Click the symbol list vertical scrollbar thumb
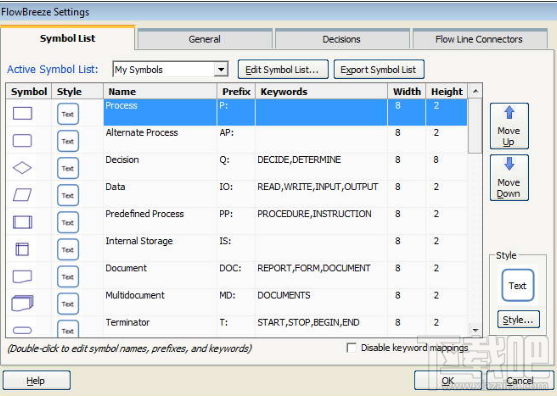 tap(475, 126)
